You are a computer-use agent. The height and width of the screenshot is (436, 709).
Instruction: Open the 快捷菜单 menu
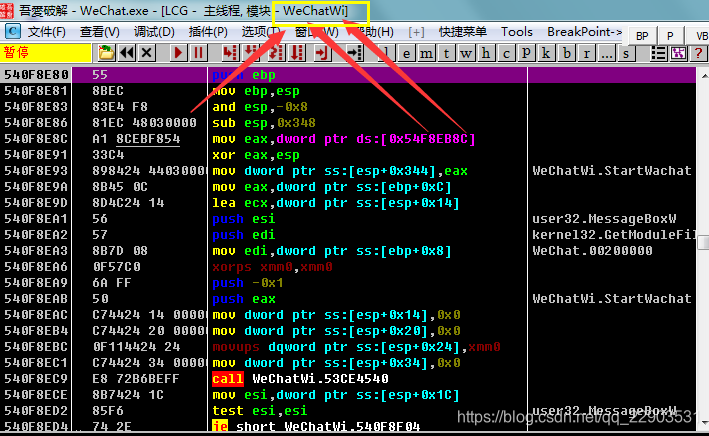(x=463, y=32)
